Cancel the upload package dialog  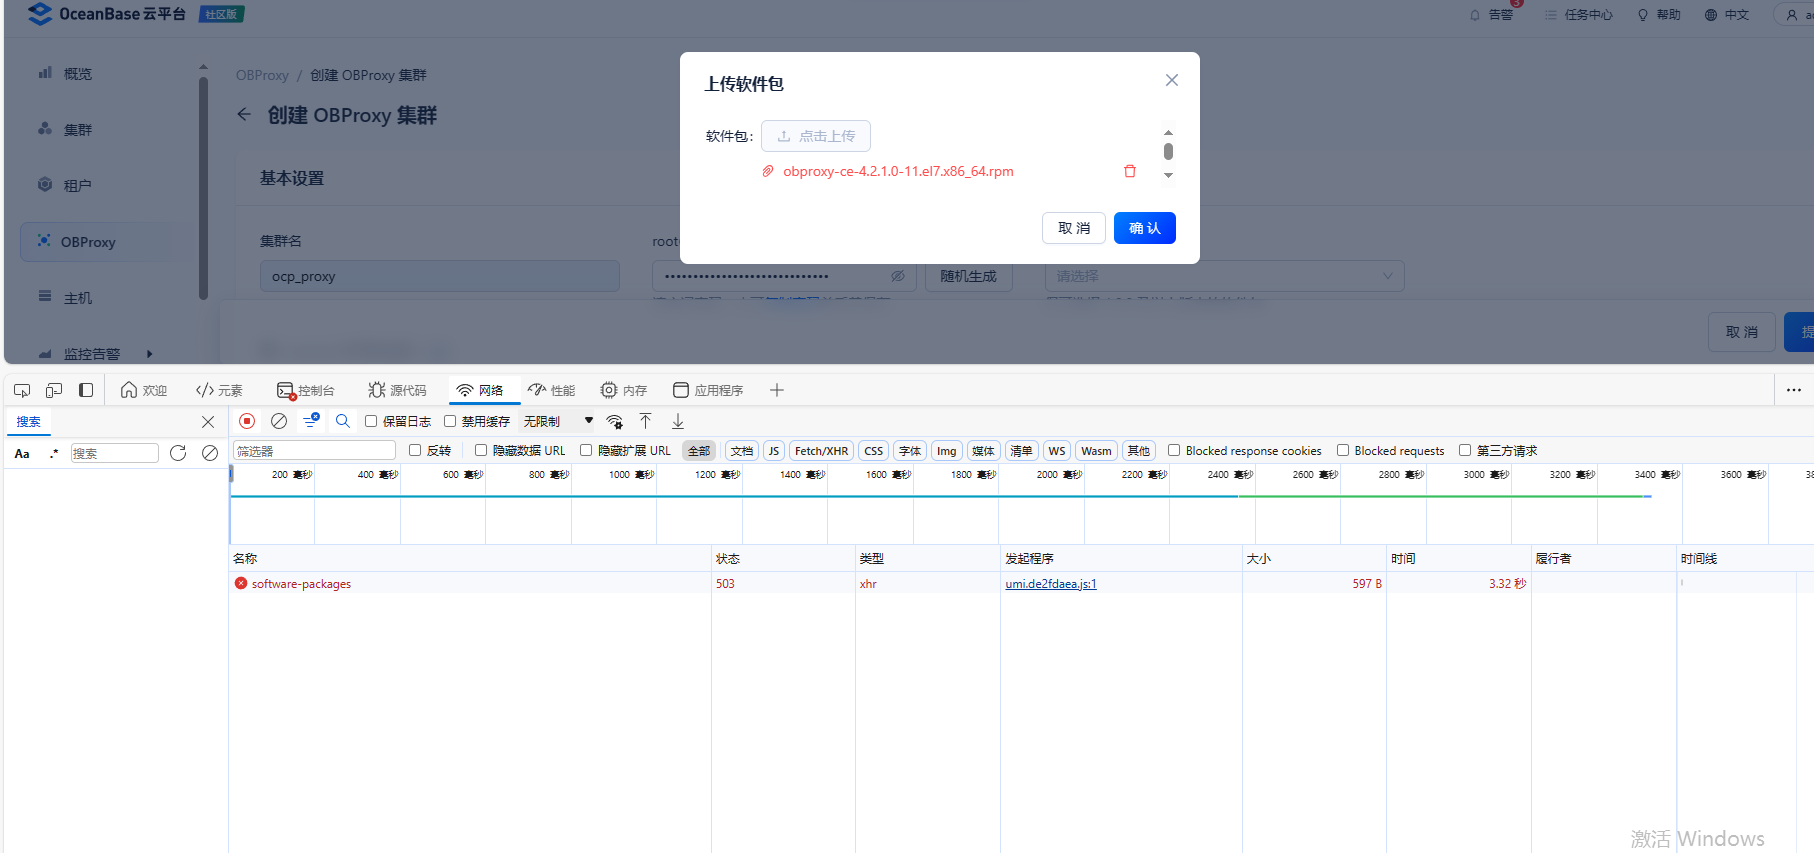pyautogui.click(x=1074, y=228)
